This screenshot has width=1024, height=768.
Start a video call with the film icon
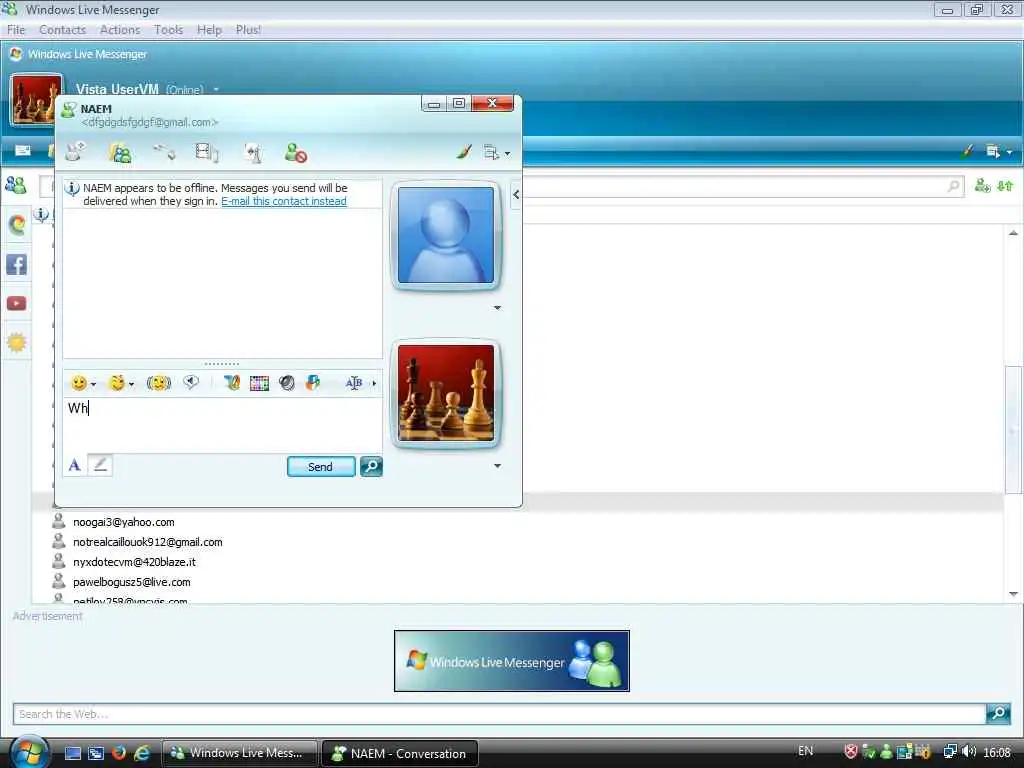207,153
